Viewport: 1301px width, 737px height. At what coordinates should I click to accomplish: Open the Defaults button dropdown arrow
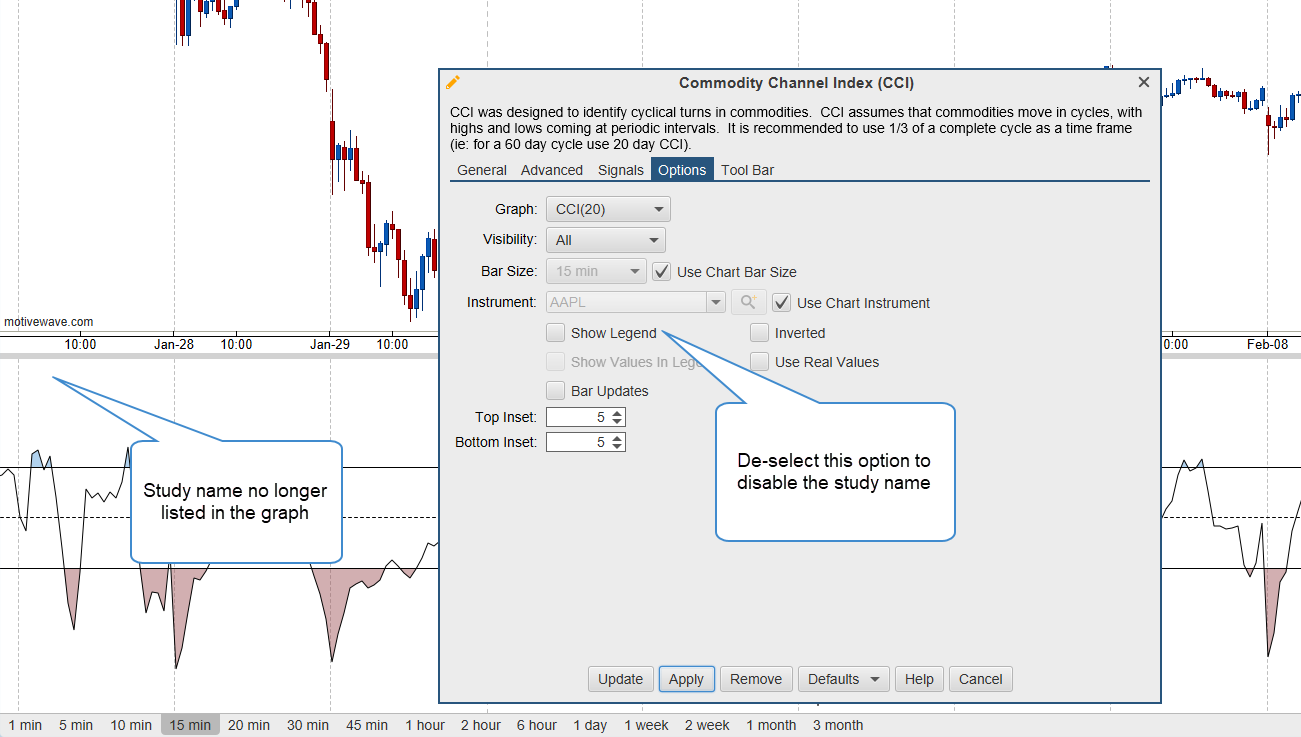(x=875, y=679)
